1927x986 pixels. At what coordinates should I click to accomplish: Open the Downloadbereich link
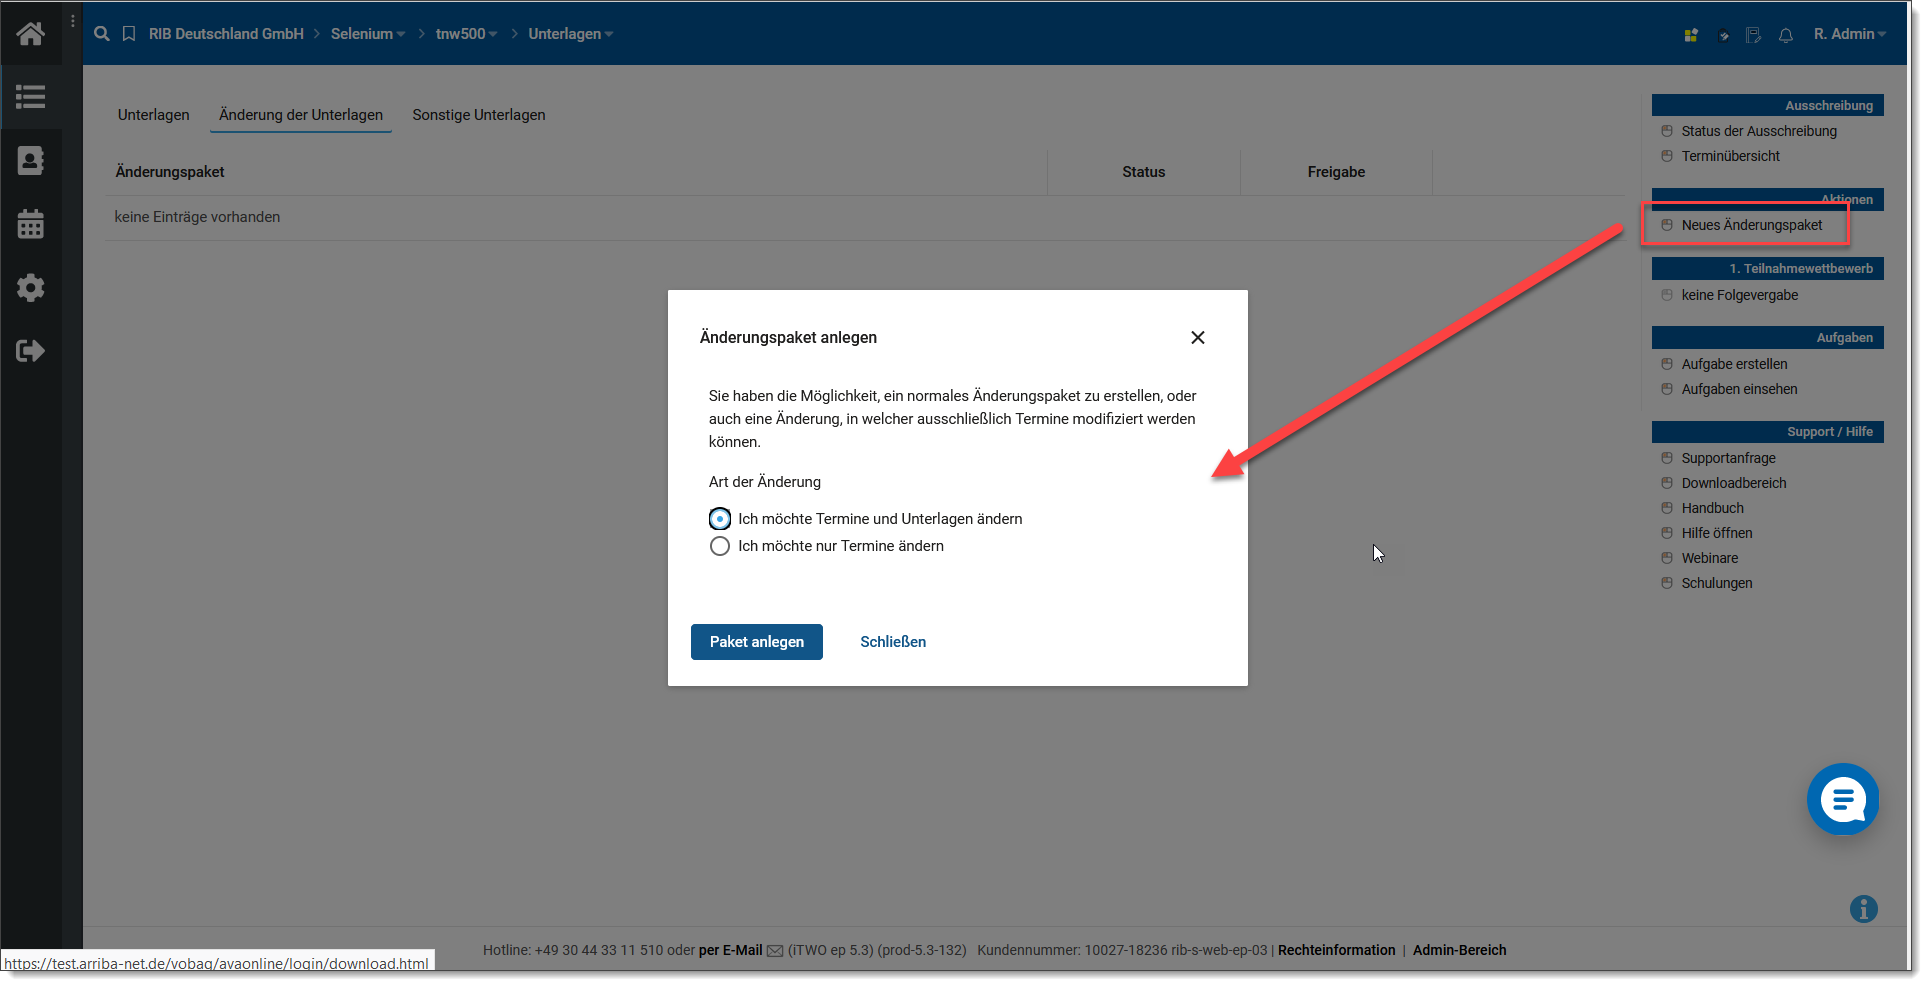coord(1734,483)
